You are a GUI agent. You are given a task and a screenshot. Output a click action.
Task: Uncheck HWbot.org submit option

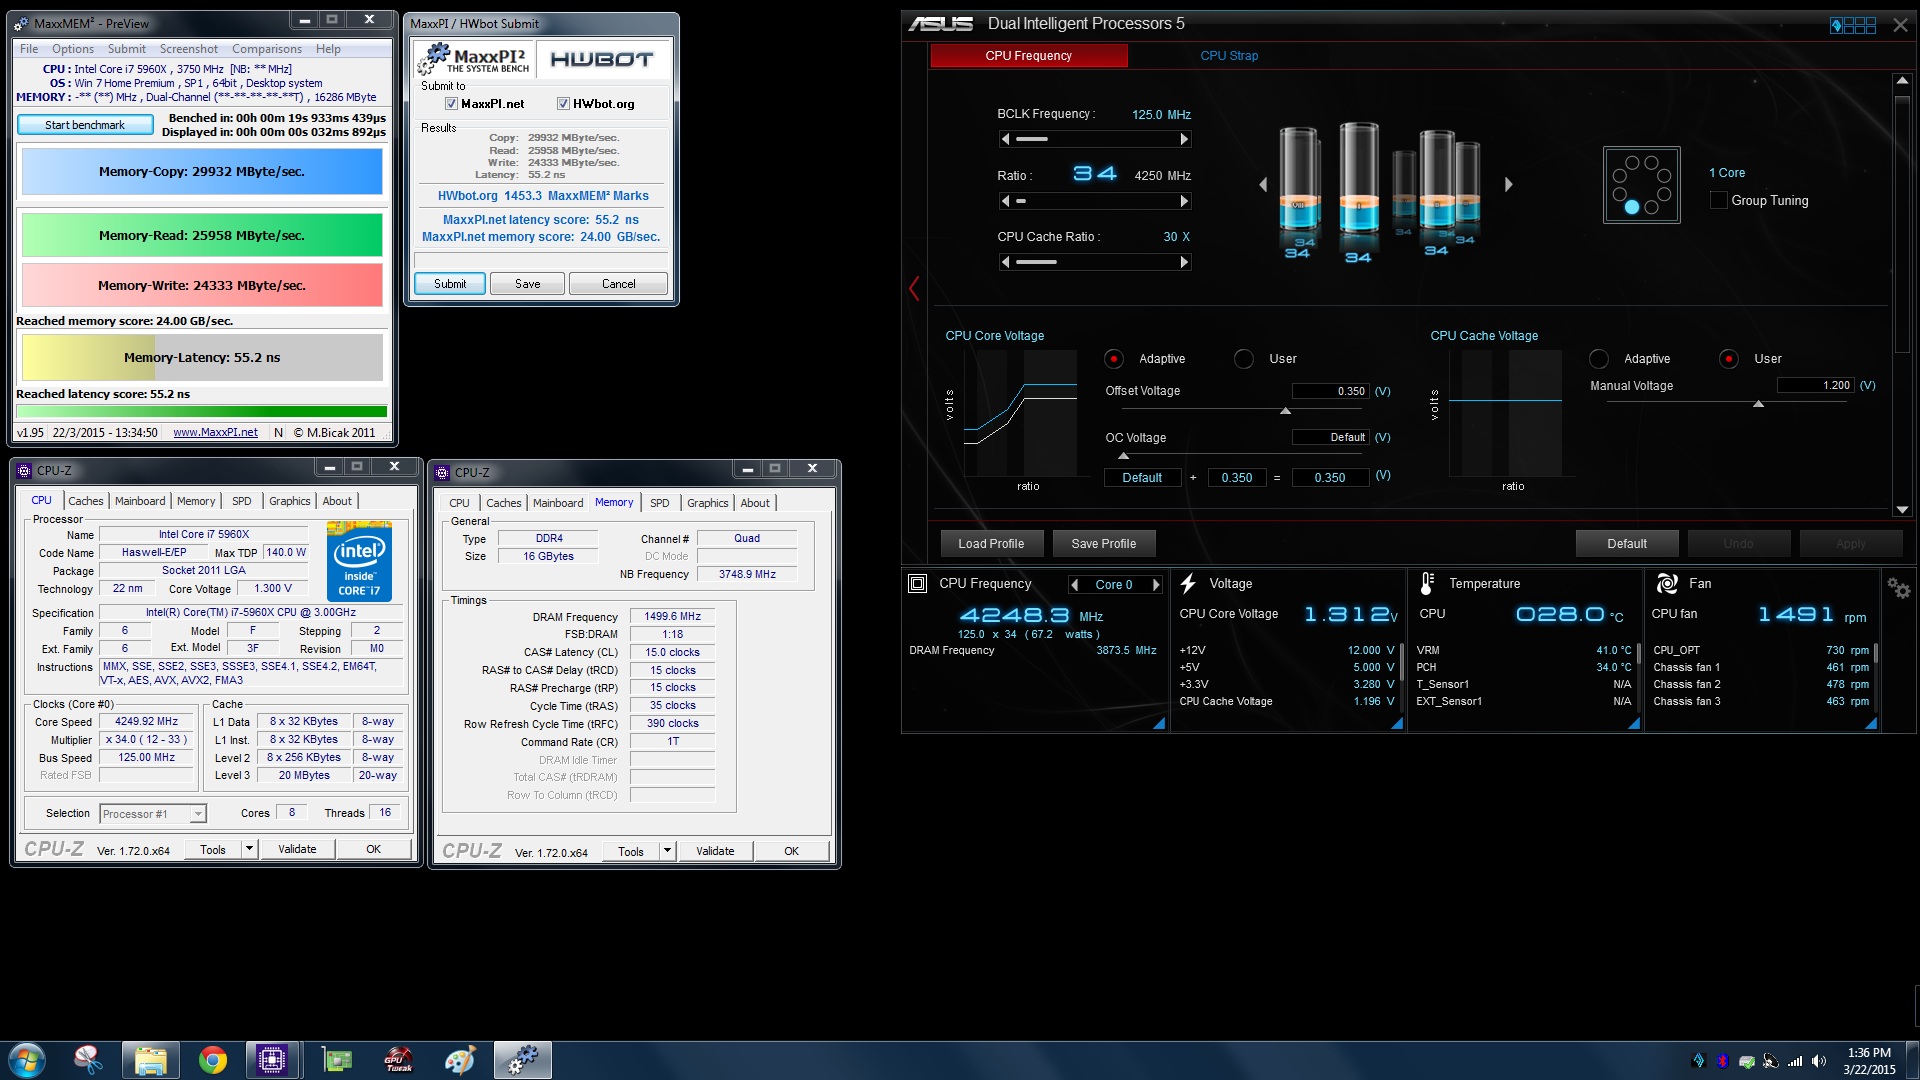coord(563,104)
